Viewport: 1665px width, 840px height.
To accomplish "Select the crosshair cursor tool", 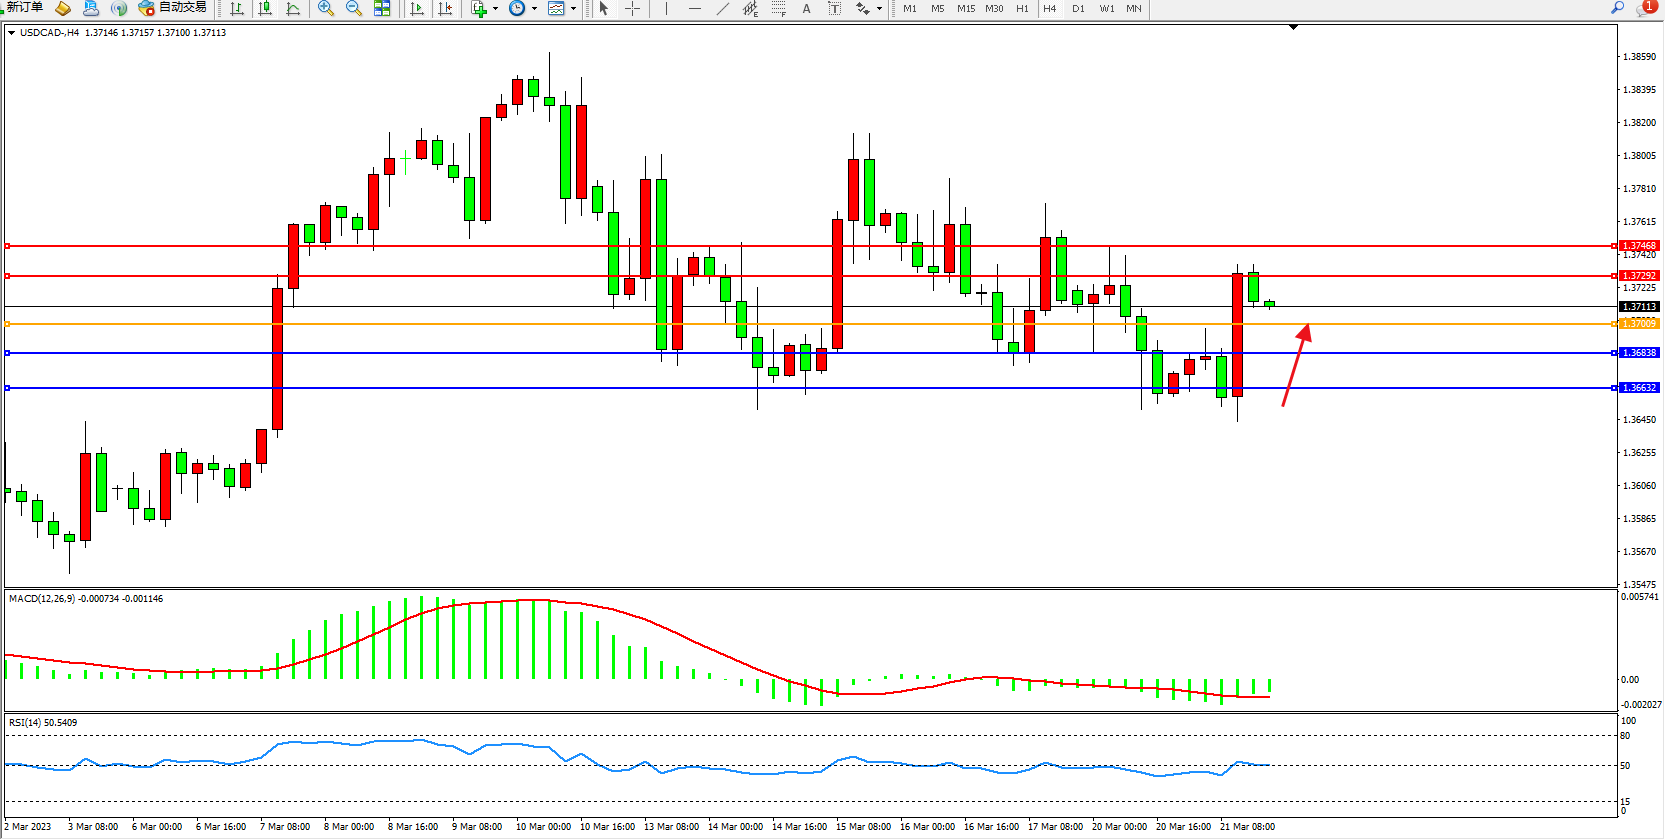I will [x=632, y=8].
